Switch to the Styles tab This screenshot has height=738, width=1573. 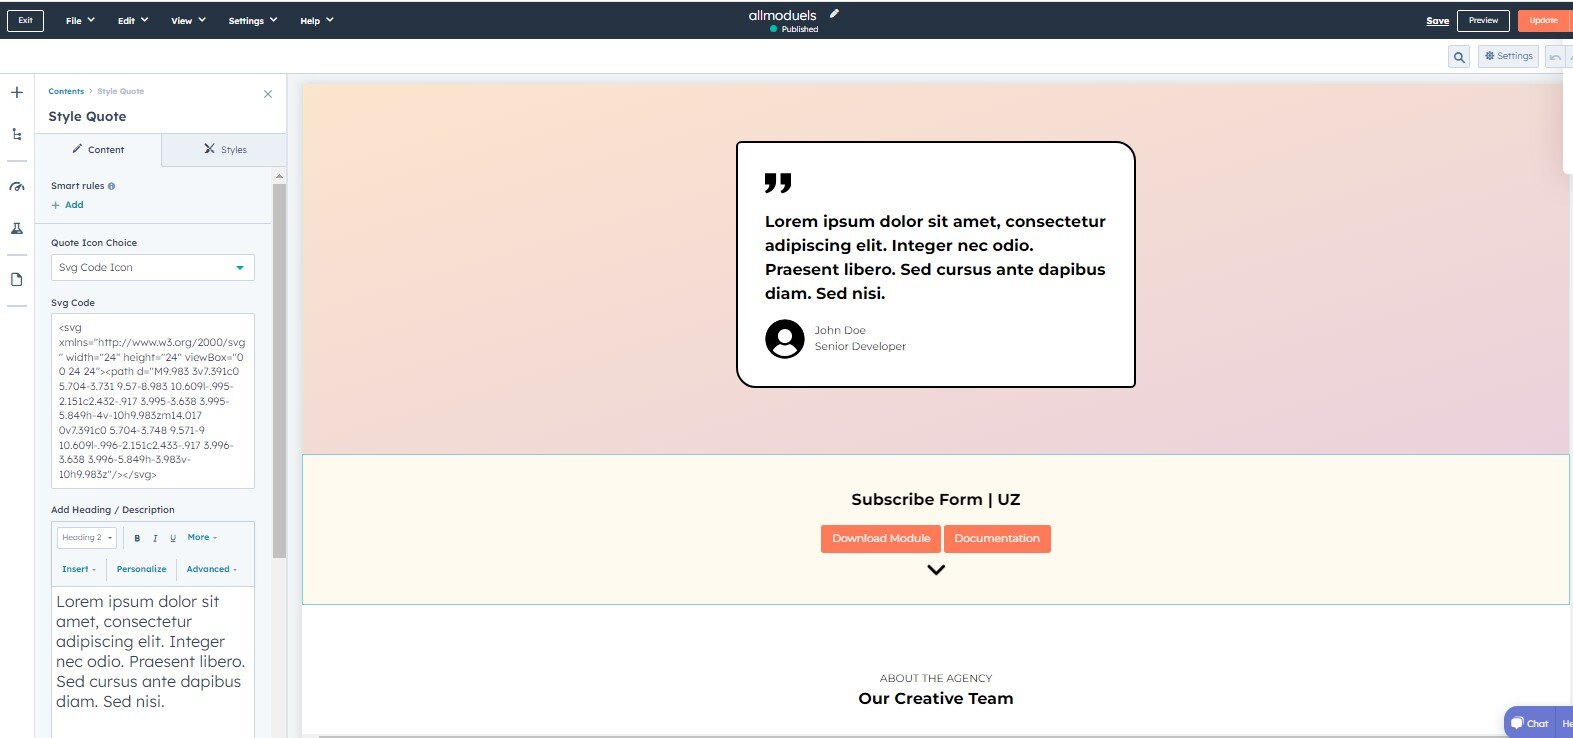click(x=225, y=149)
